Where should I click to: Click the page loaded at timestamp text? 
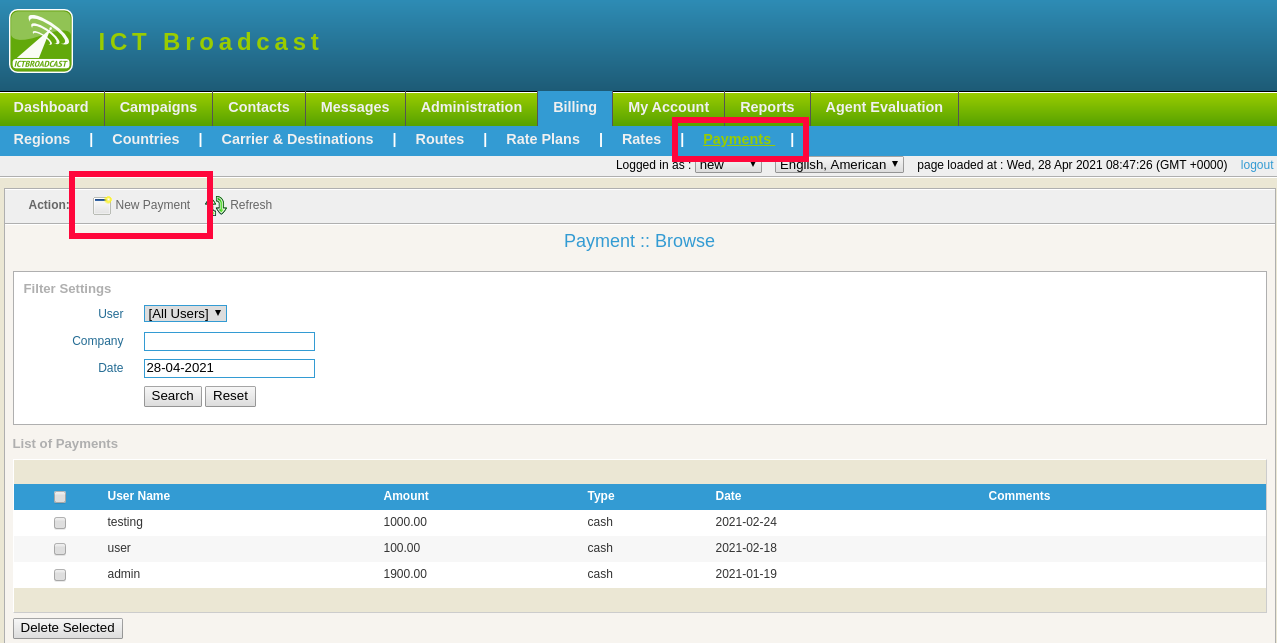1072,165
